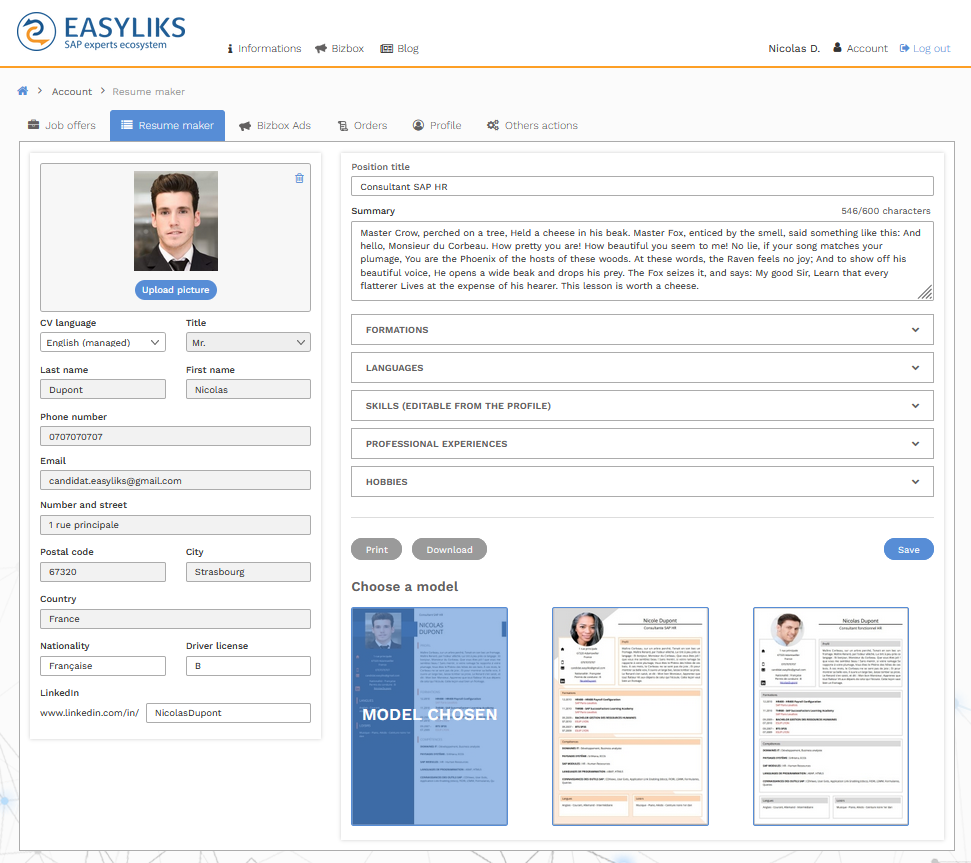Image resolution: width=971 pixels, height=863 pixels.
Task: Select the middle resume model thumbnail
Action: [x=630, y=716]
